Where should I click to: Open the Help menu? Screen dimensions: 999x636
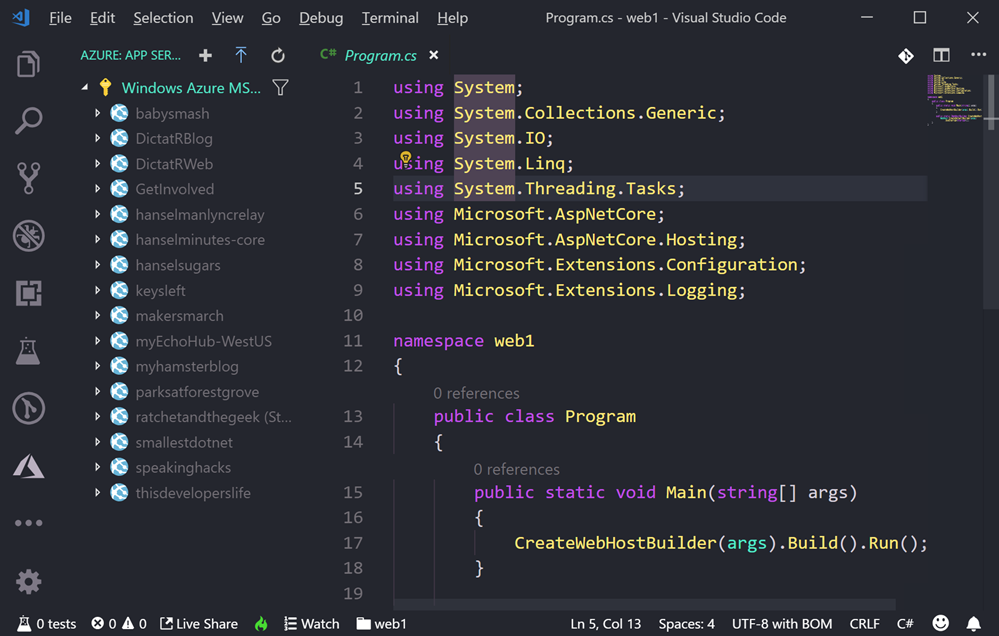click(x=452, y=18)
